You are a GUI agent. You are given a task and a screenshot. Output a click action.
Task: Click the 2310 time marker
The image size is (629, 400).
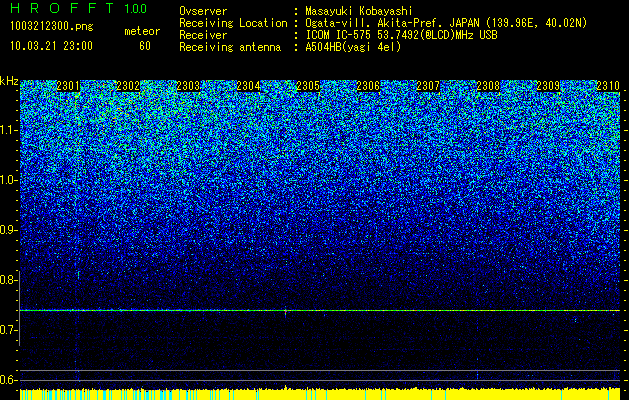608,86
